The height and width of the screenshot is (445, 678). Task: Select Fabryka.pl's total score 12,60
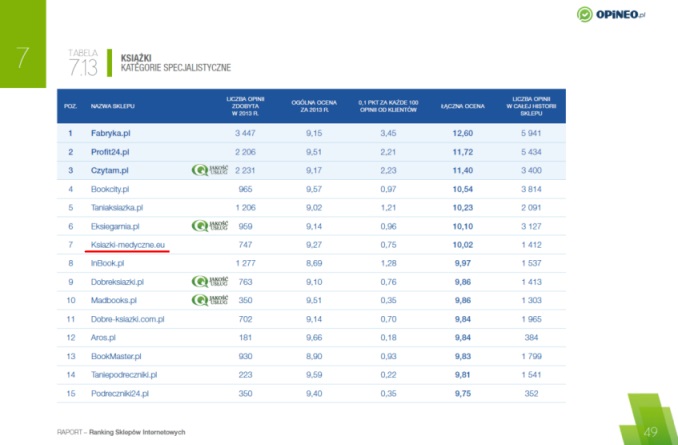pos(463,133)
